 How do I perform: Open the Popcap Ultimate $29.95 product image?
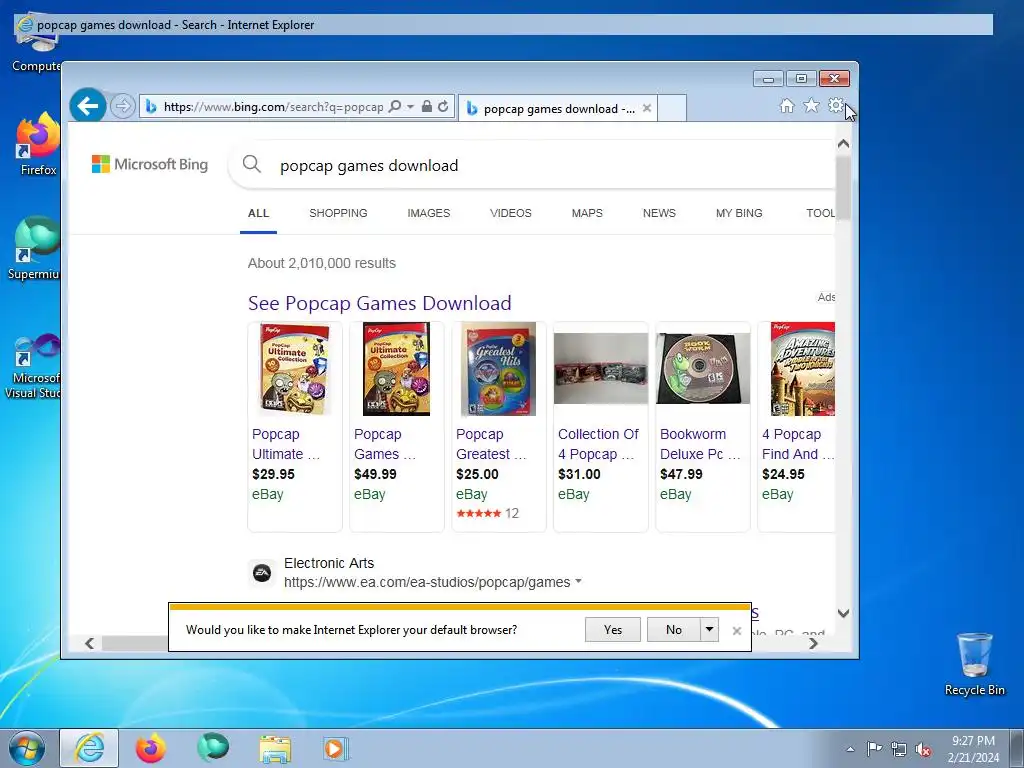[295, 369]
